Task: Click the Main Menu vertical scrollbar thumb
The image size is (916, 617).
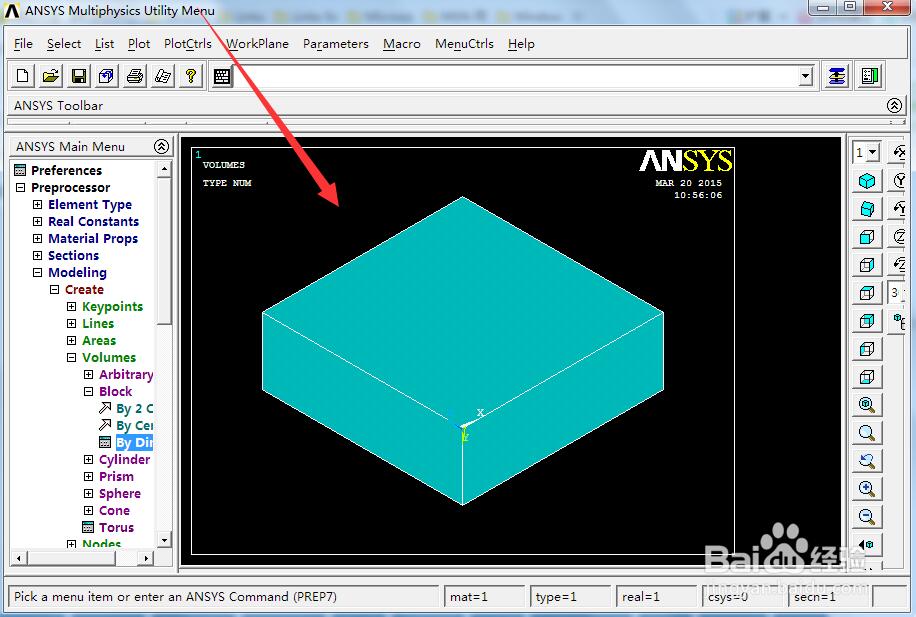Action: coord(165,250)
